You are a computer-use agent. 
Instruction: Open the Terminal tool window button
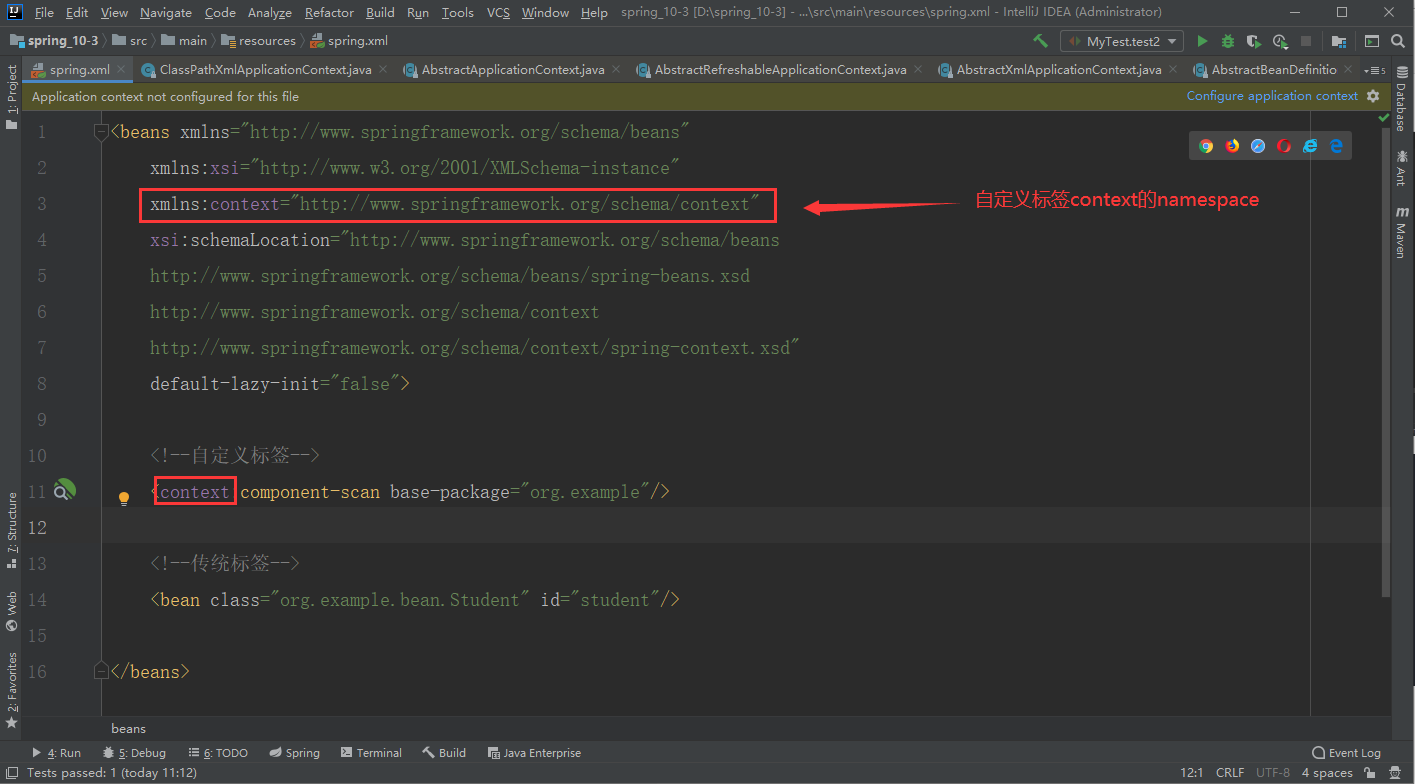click(x=371, y=753)
